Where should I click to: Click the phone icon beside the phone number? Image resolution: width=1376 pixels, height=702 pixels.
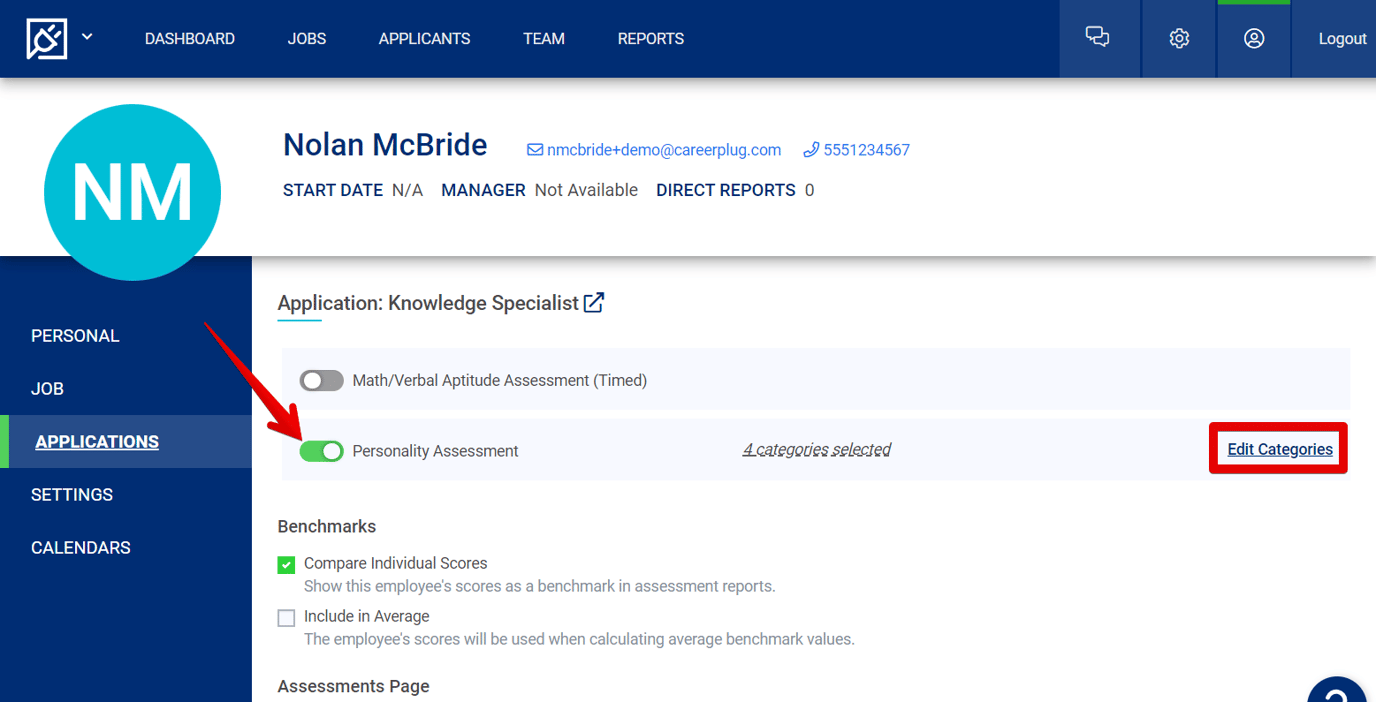coord(810,148)
